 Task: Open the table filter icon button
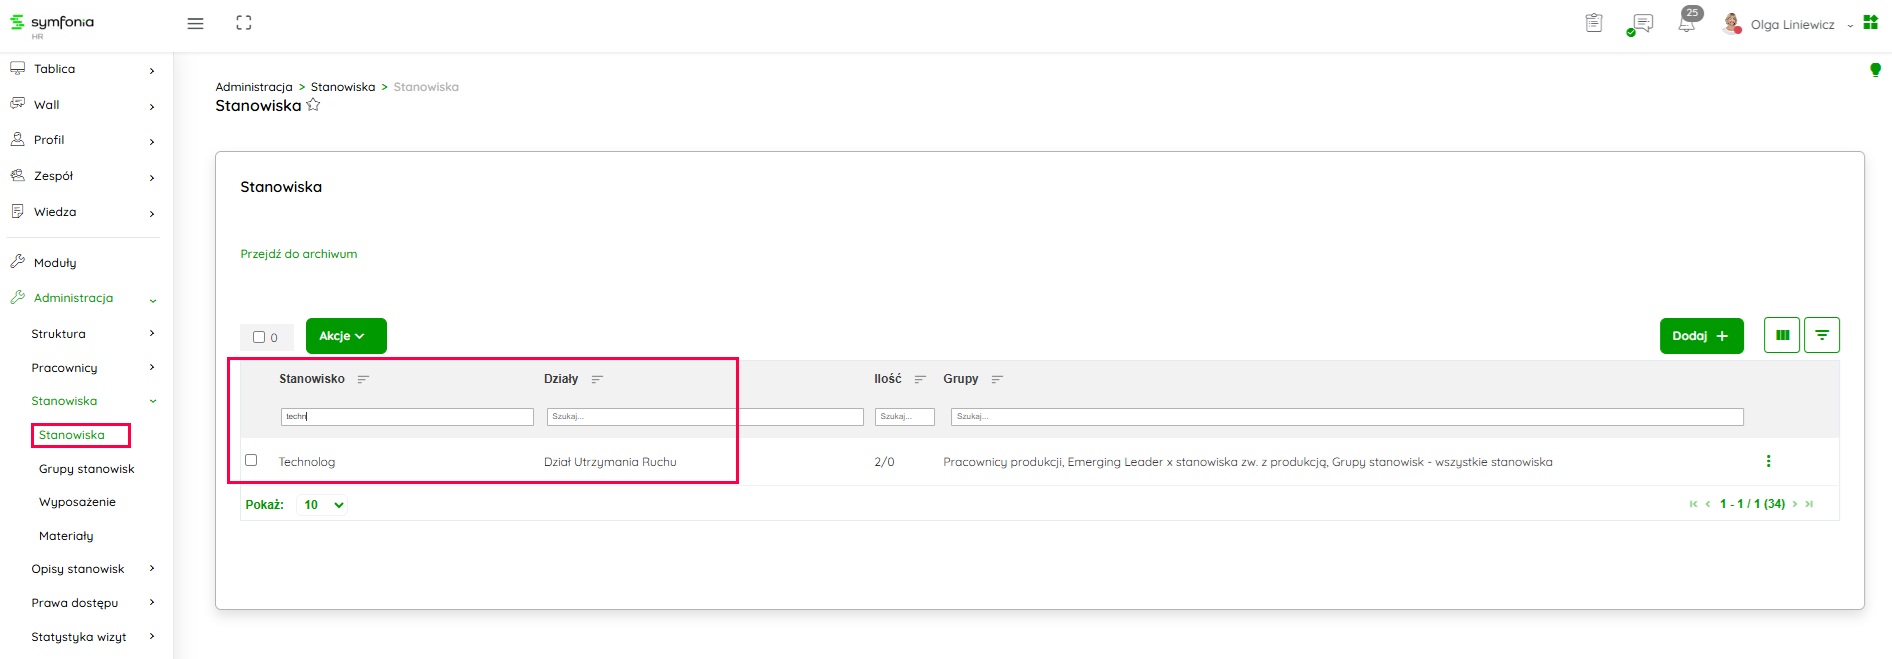click(1822, 336)
